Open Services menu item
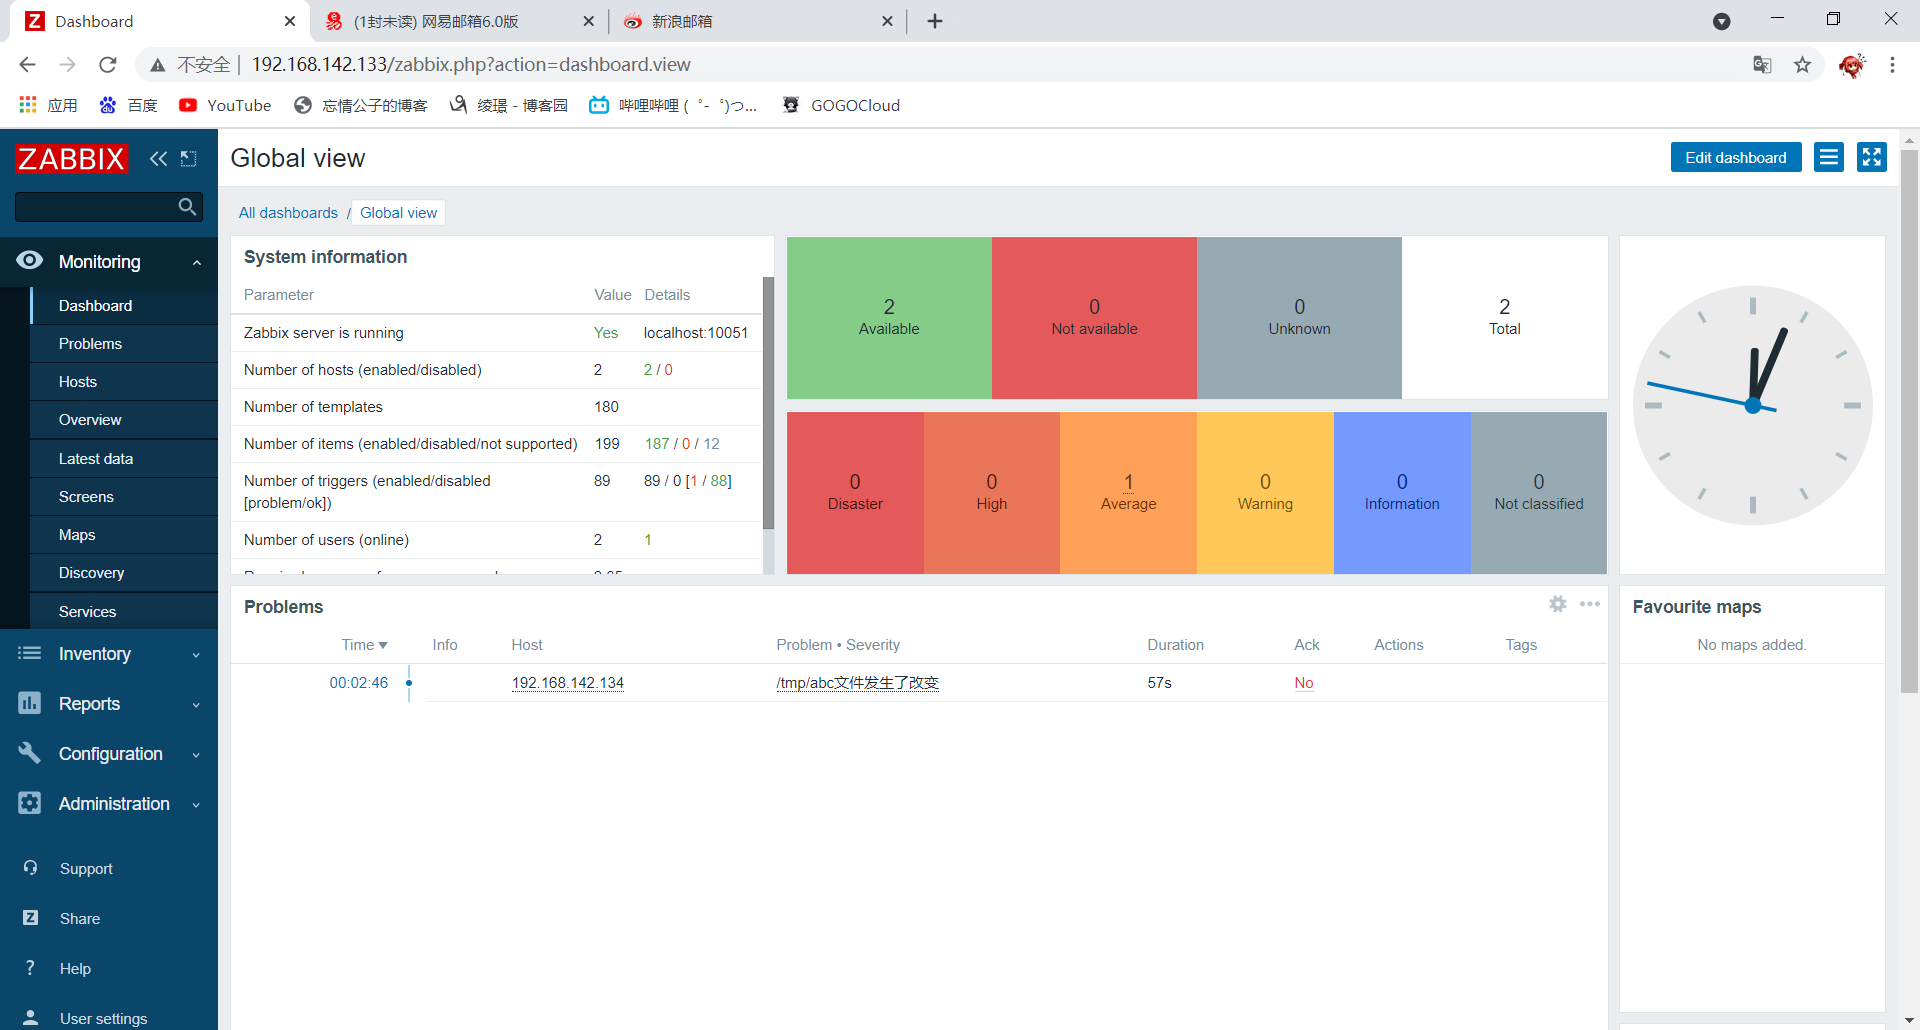1920x1030 pixels. click(124, 611)
